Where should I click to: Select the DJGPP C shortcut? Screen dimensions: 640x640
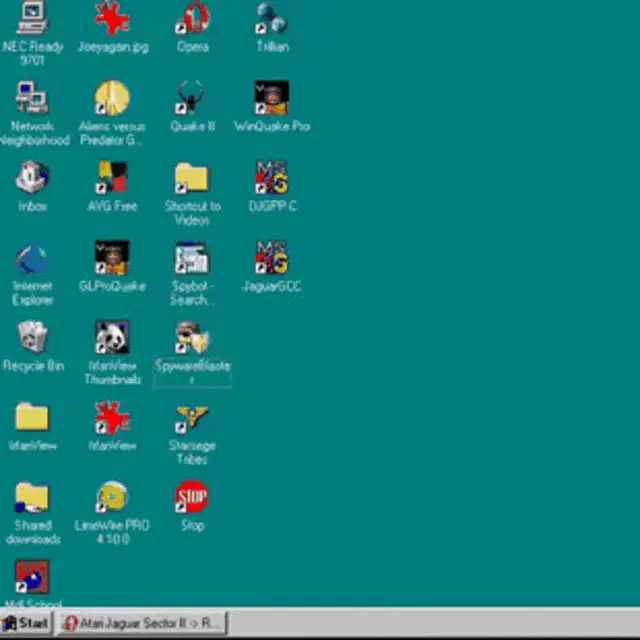tap(271, 178)
